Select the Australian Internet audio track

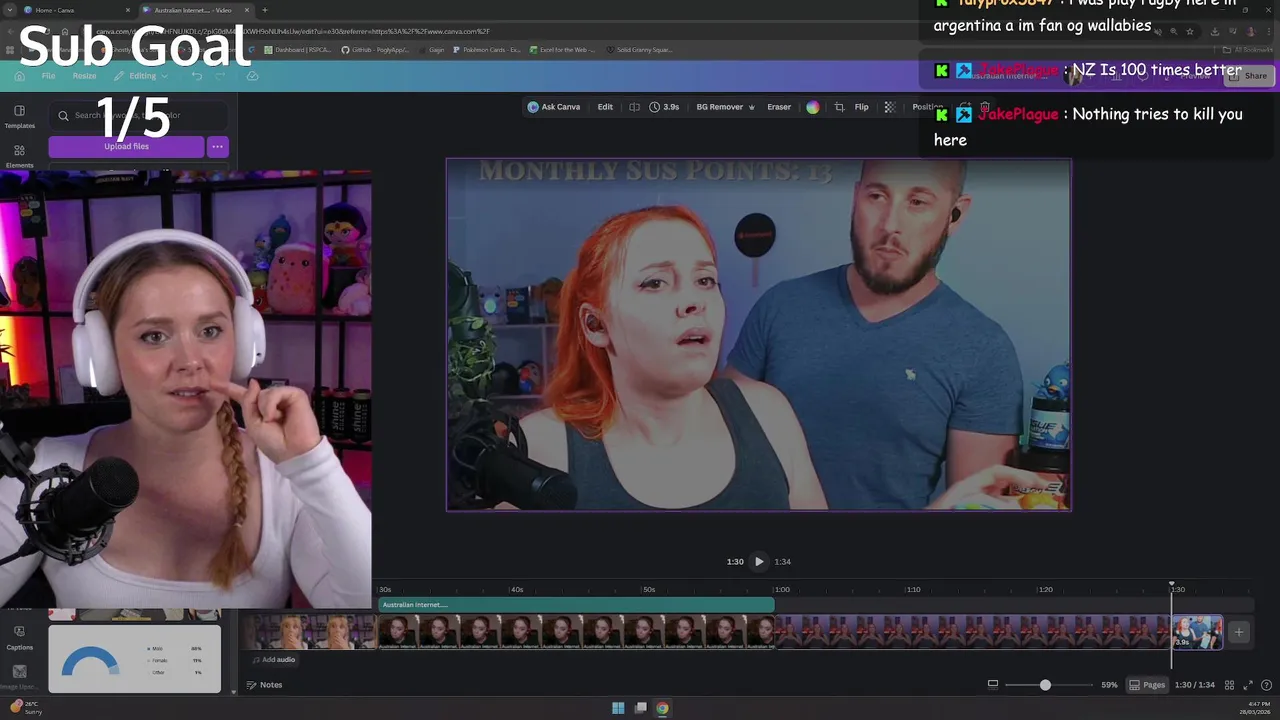576,605
